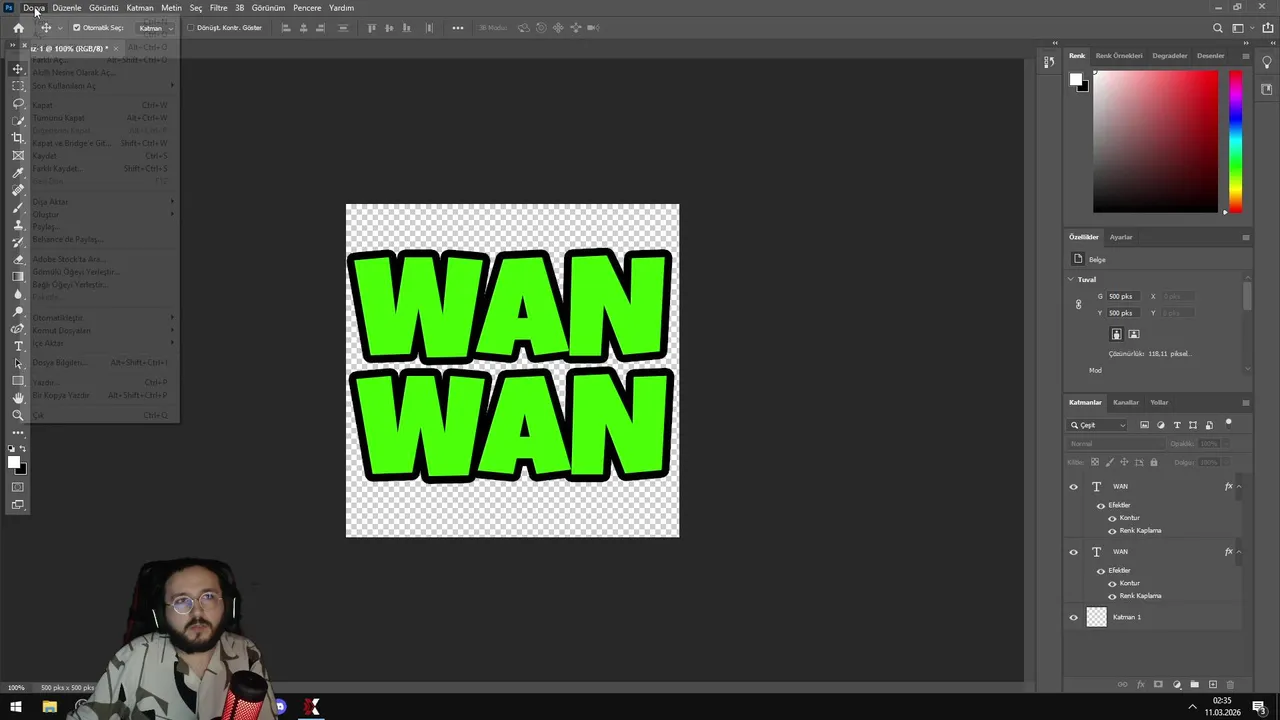Open the Windows Start menu
Image resolution: width=1280 pixels, height=720 pixels.
click(x=15, y=707)
